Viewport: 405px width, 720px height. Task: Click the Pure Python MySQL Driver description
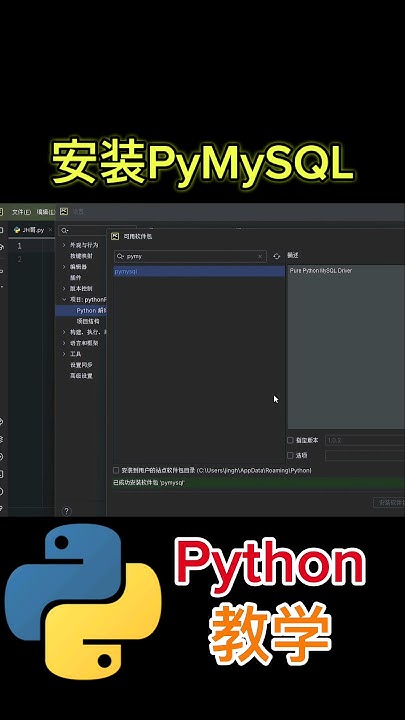coord(321,271)
